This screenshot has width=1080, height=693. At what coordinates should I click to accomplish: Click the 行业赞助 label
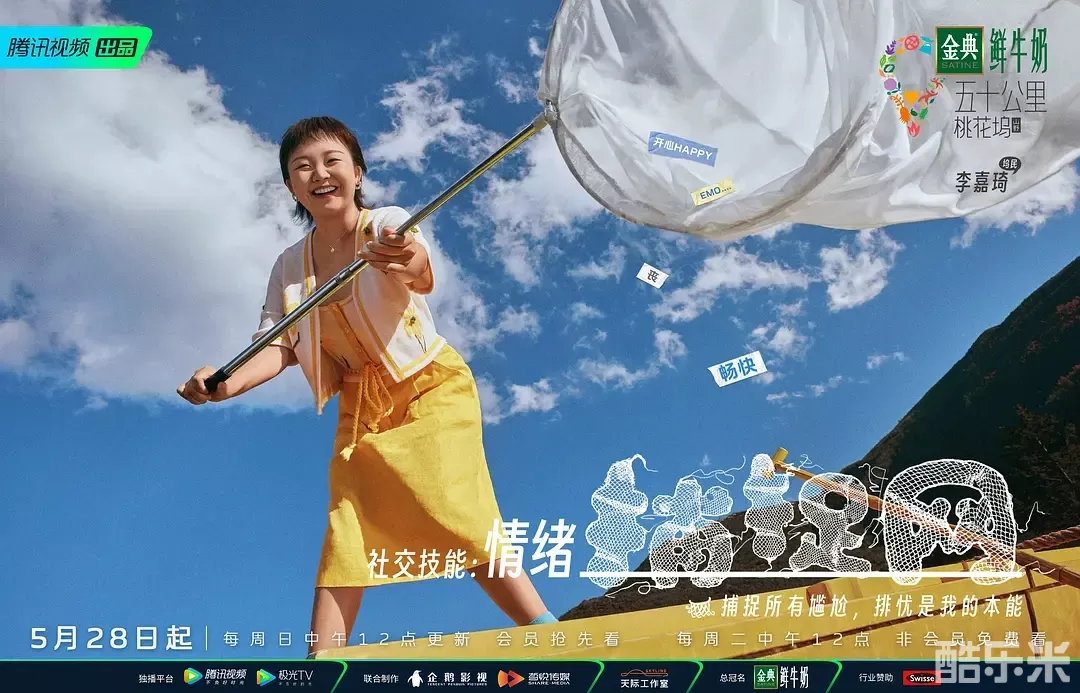875,678
